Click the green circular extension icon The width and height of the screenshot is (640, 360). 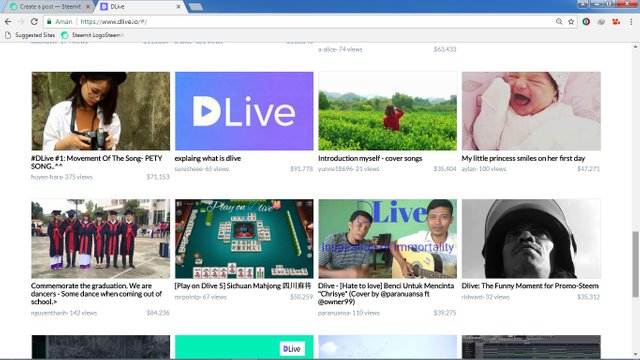(x=586, y=22)
